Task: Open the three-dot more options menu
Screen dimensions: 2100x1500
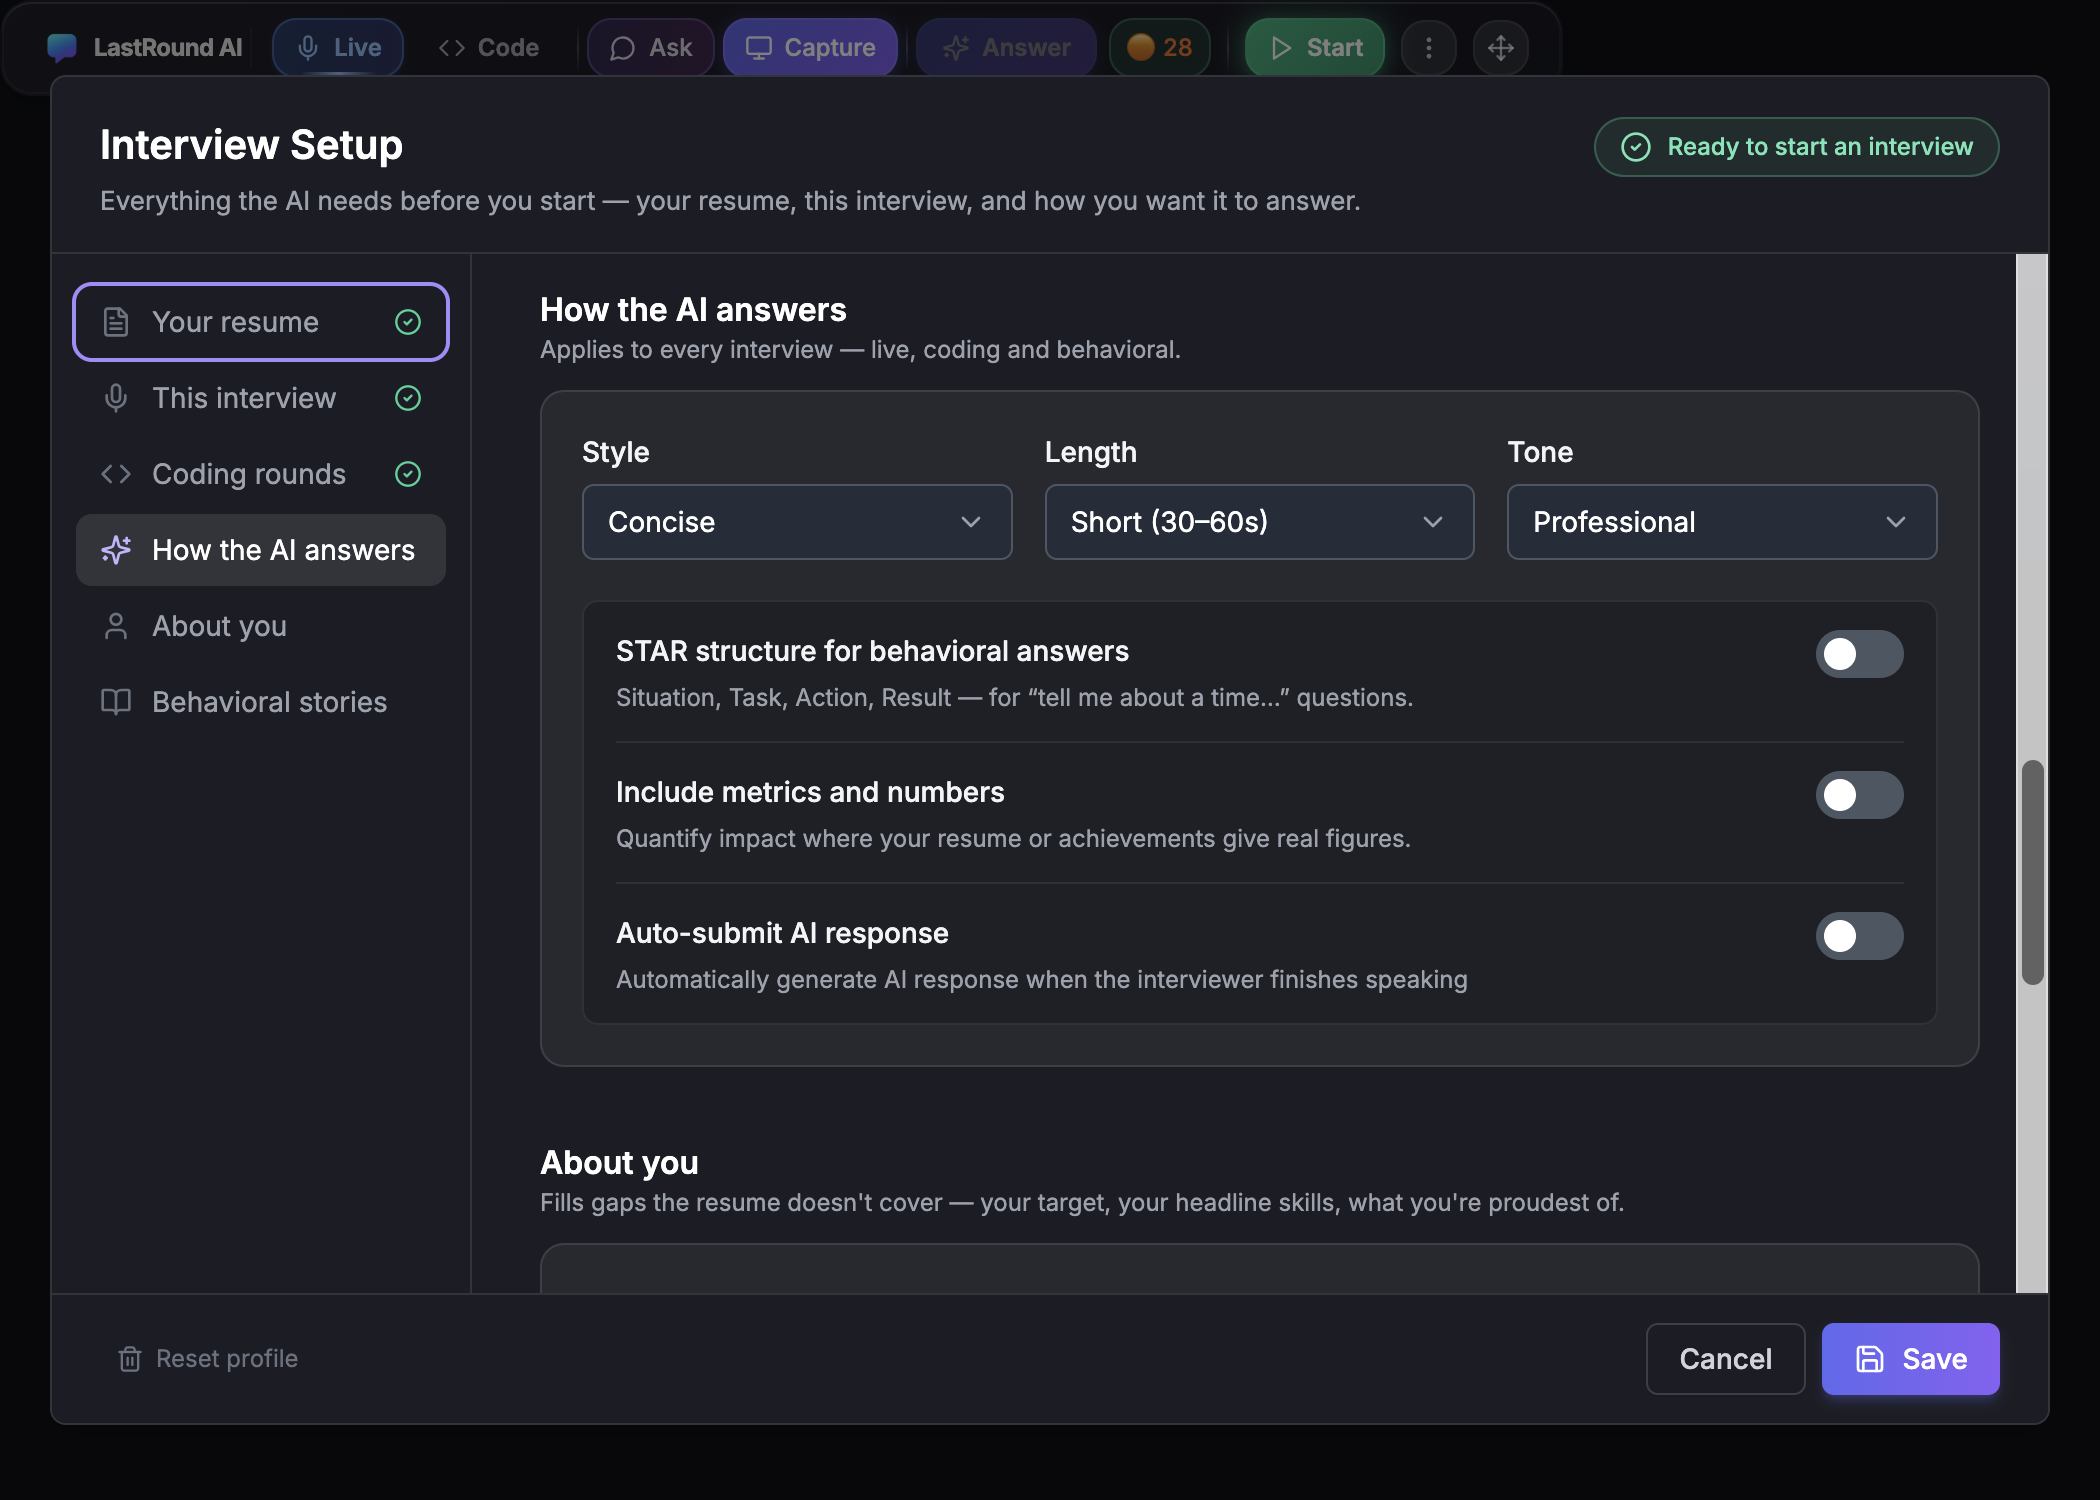Action: point(1429,47)
